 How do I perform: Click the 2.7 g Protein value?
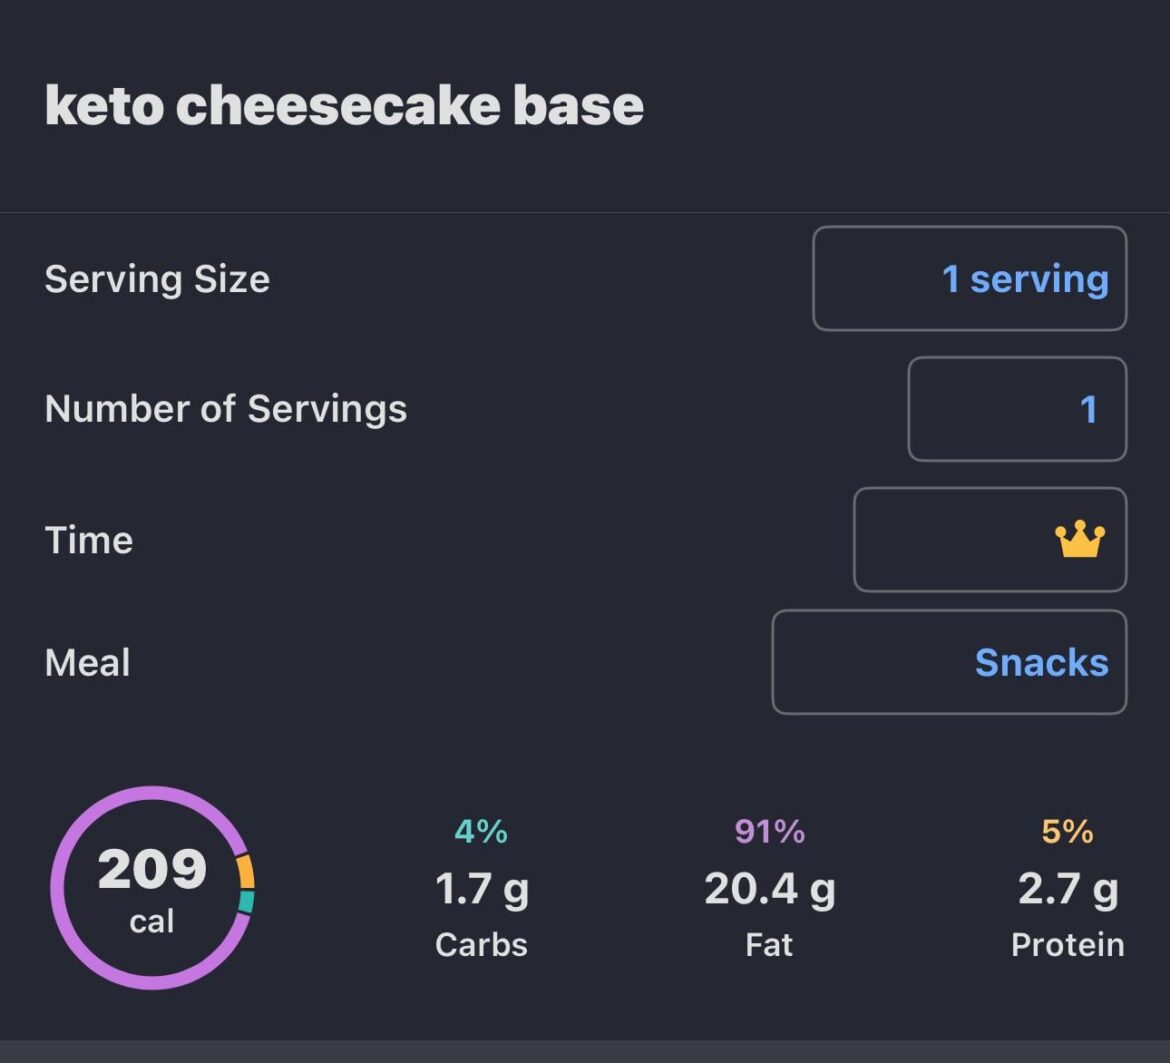1066,888
